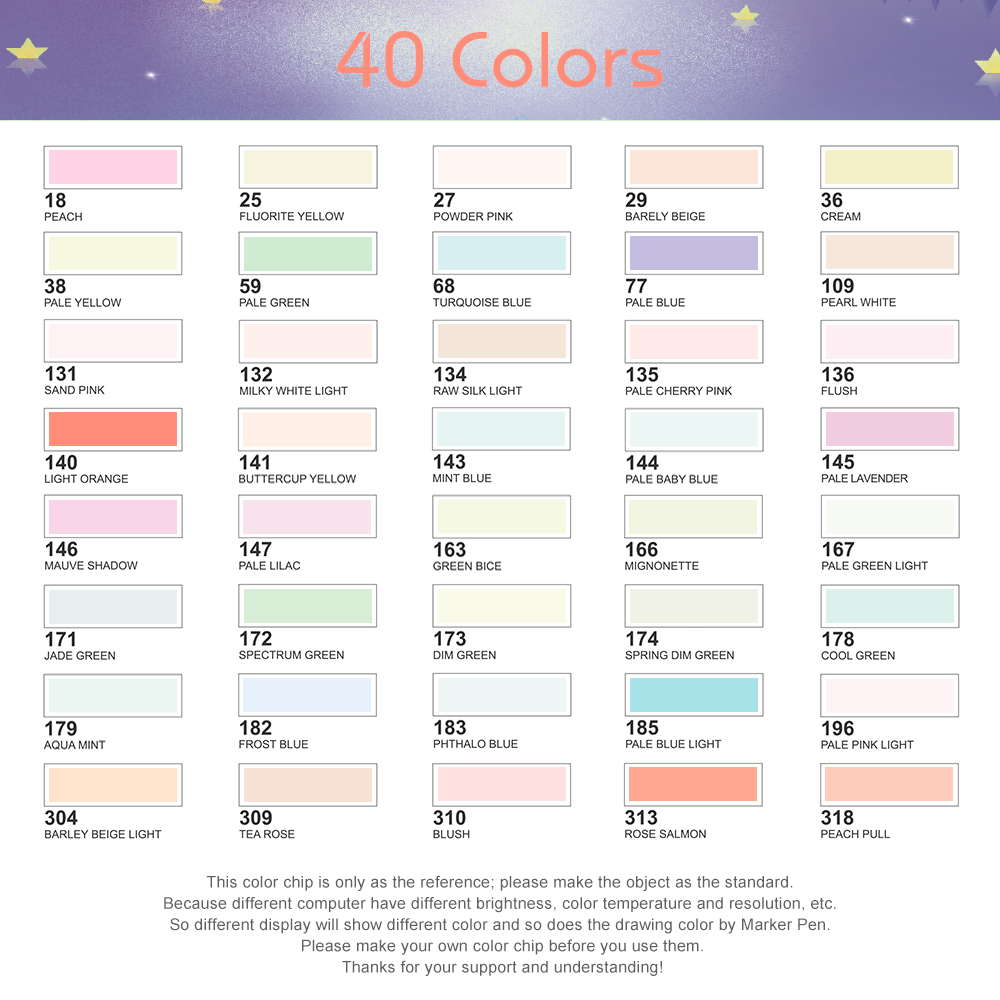
Task: Click the 318 Peach Pull swatch
Action: click(x=889, y=784)
